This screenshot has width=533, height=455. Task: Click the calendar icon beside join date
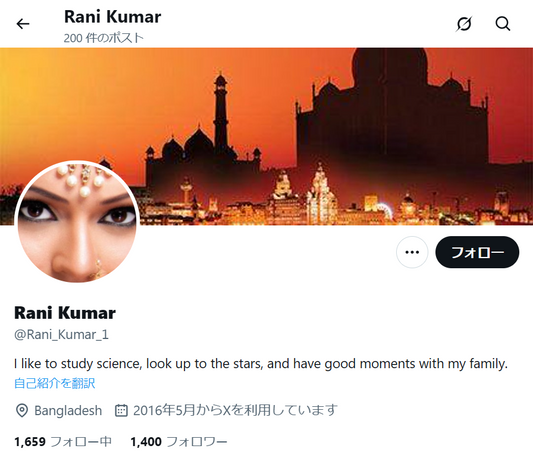pos(121,410)
